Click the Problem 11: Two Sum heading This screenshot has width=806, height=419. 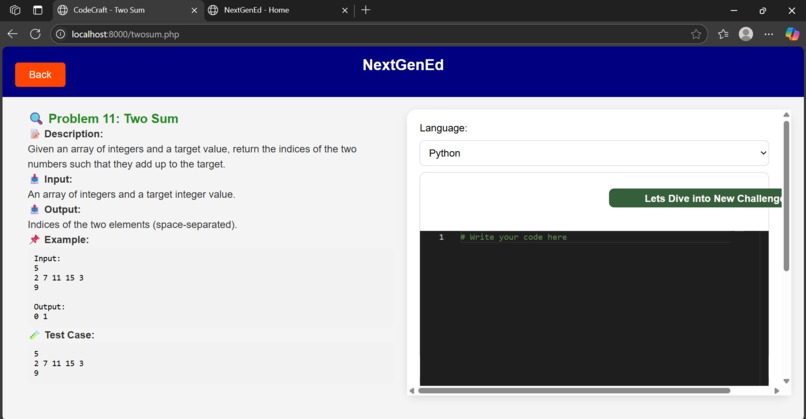tap(113, 119)
